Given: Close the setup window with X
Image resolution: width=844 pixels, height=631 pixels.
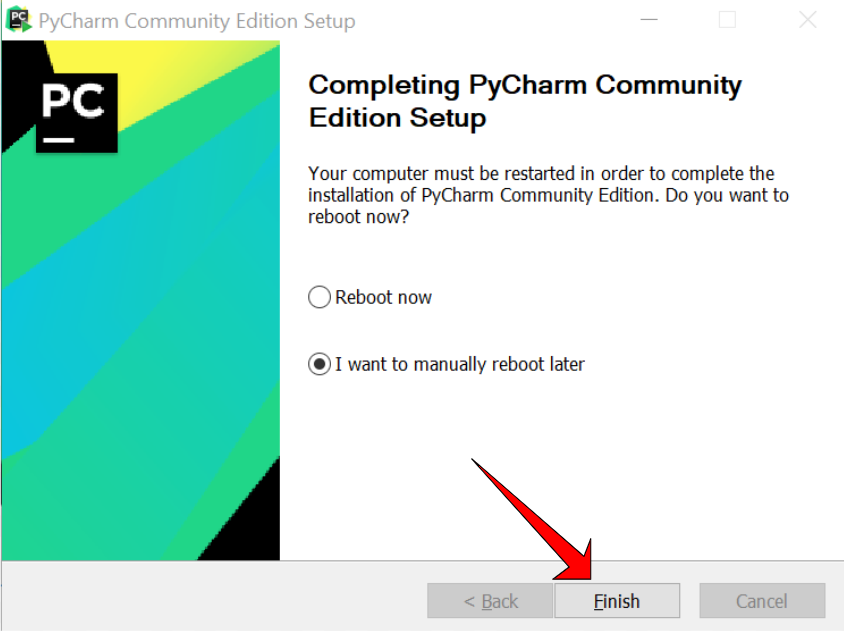Looking at the screenshot, I should coord(807,19).
